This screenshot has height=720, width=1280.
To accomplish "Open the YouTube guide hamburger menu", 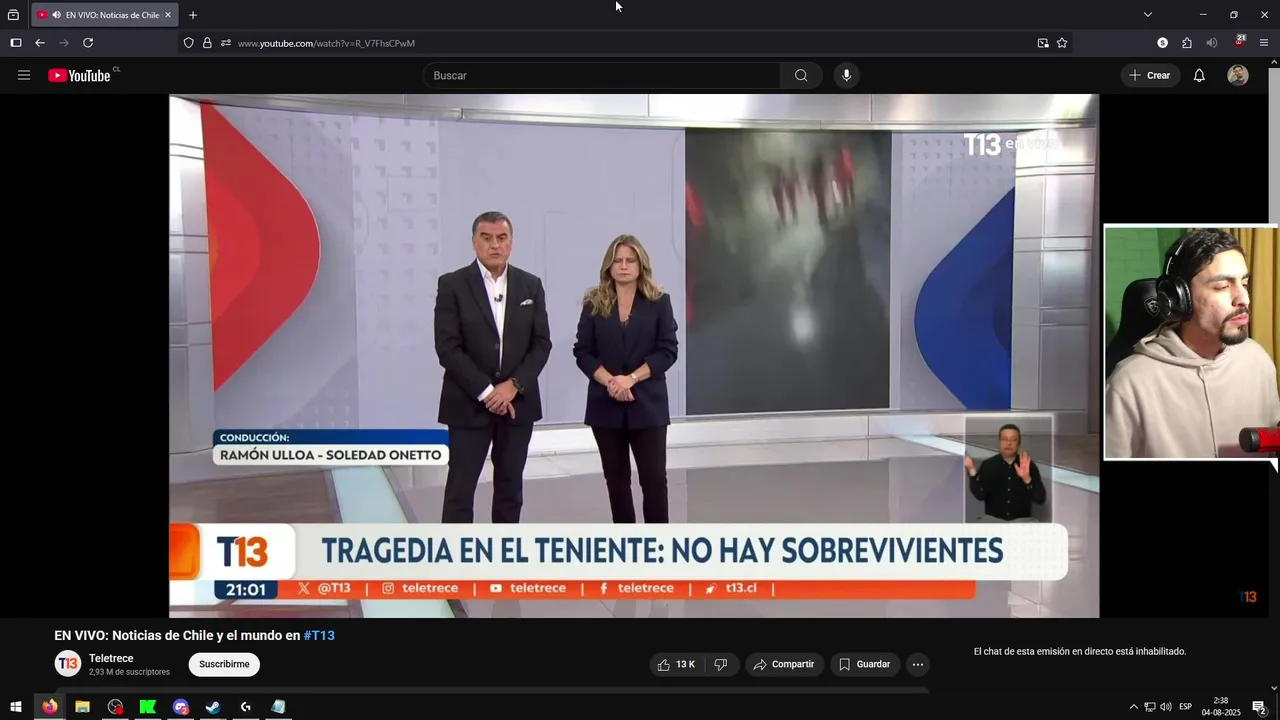I will pyautogui.click(x=24, y=75).
